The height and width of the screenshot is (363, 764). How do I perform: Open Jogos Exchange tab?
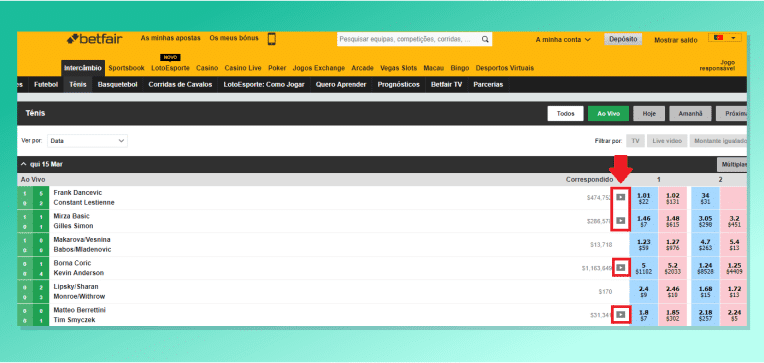[318, 68]
